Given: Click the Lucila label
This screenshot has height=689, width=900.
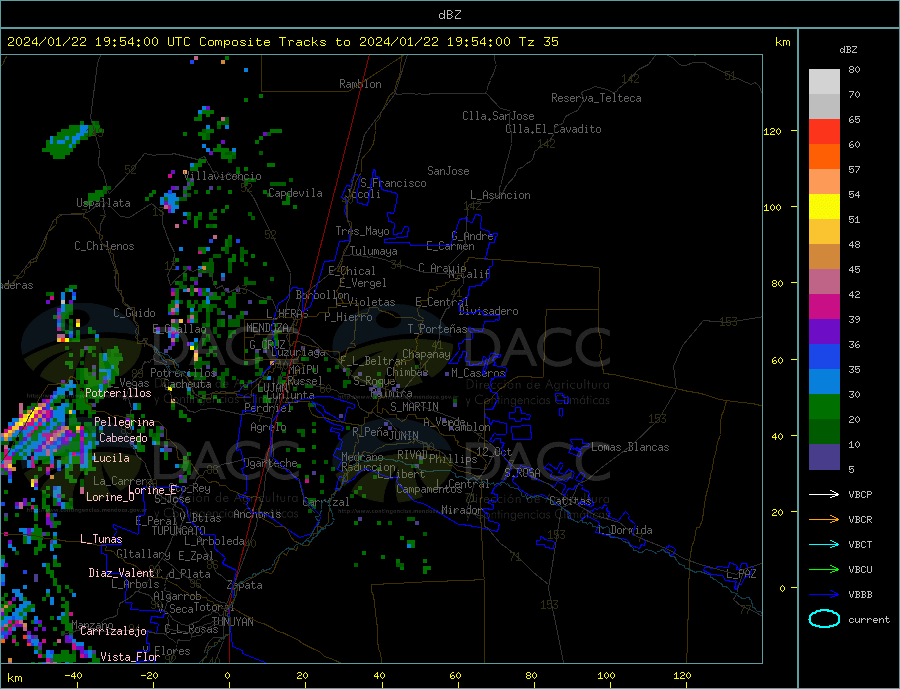Looking at the screenshot, I should click(x=111, y=458).
